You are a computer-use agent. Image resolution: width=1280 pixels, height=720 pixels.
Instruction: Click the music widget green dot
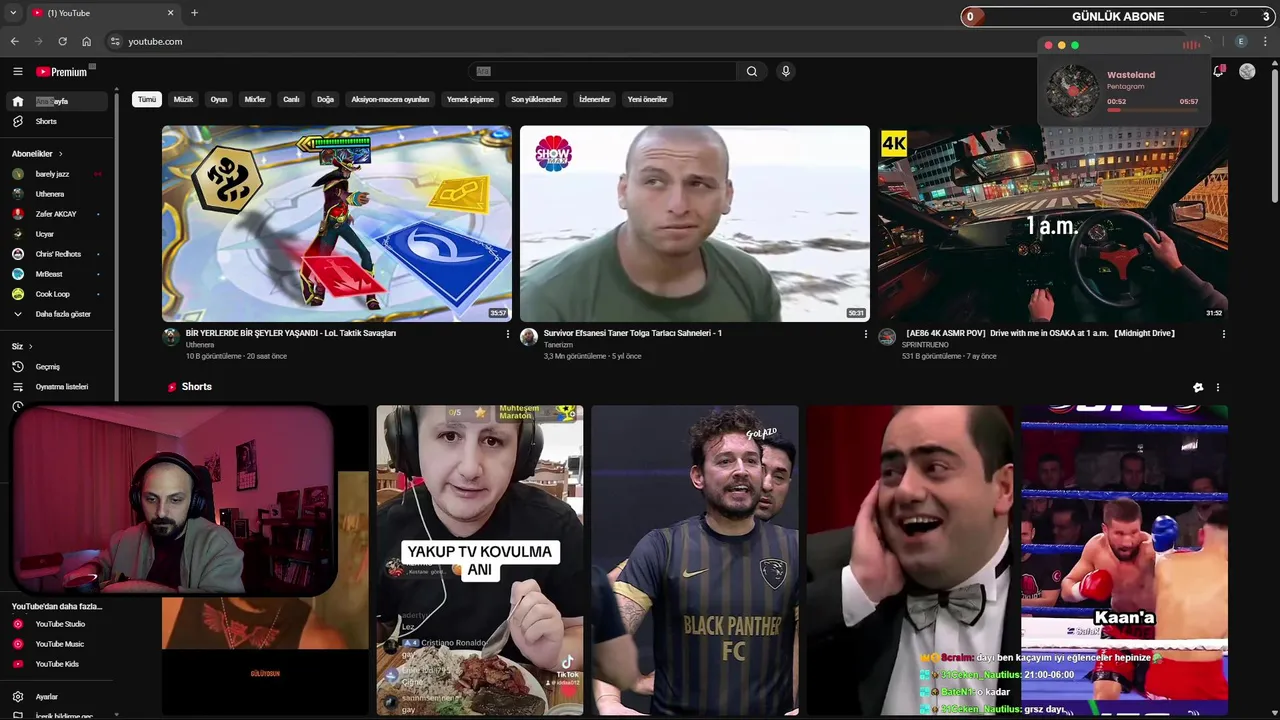point(1075,45)
